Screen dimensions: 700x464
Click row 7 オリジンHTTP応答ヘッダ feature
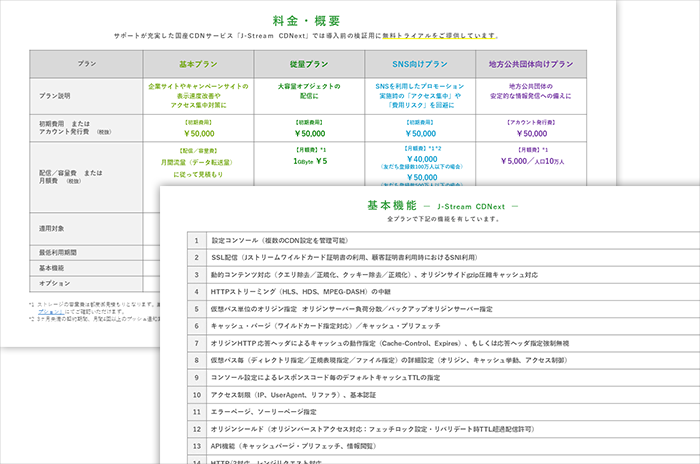390,343
